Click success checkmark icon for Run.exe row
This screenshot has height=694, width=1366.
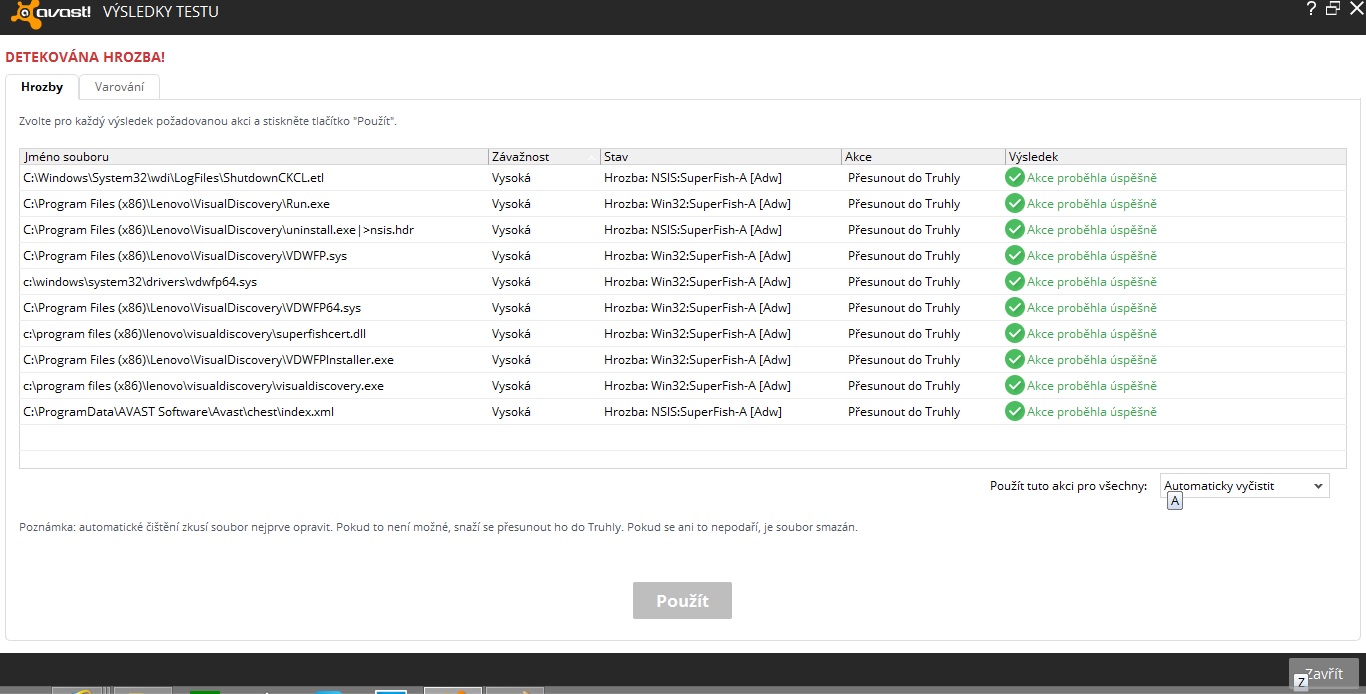pyautogui.click(x=1015, y=204)
